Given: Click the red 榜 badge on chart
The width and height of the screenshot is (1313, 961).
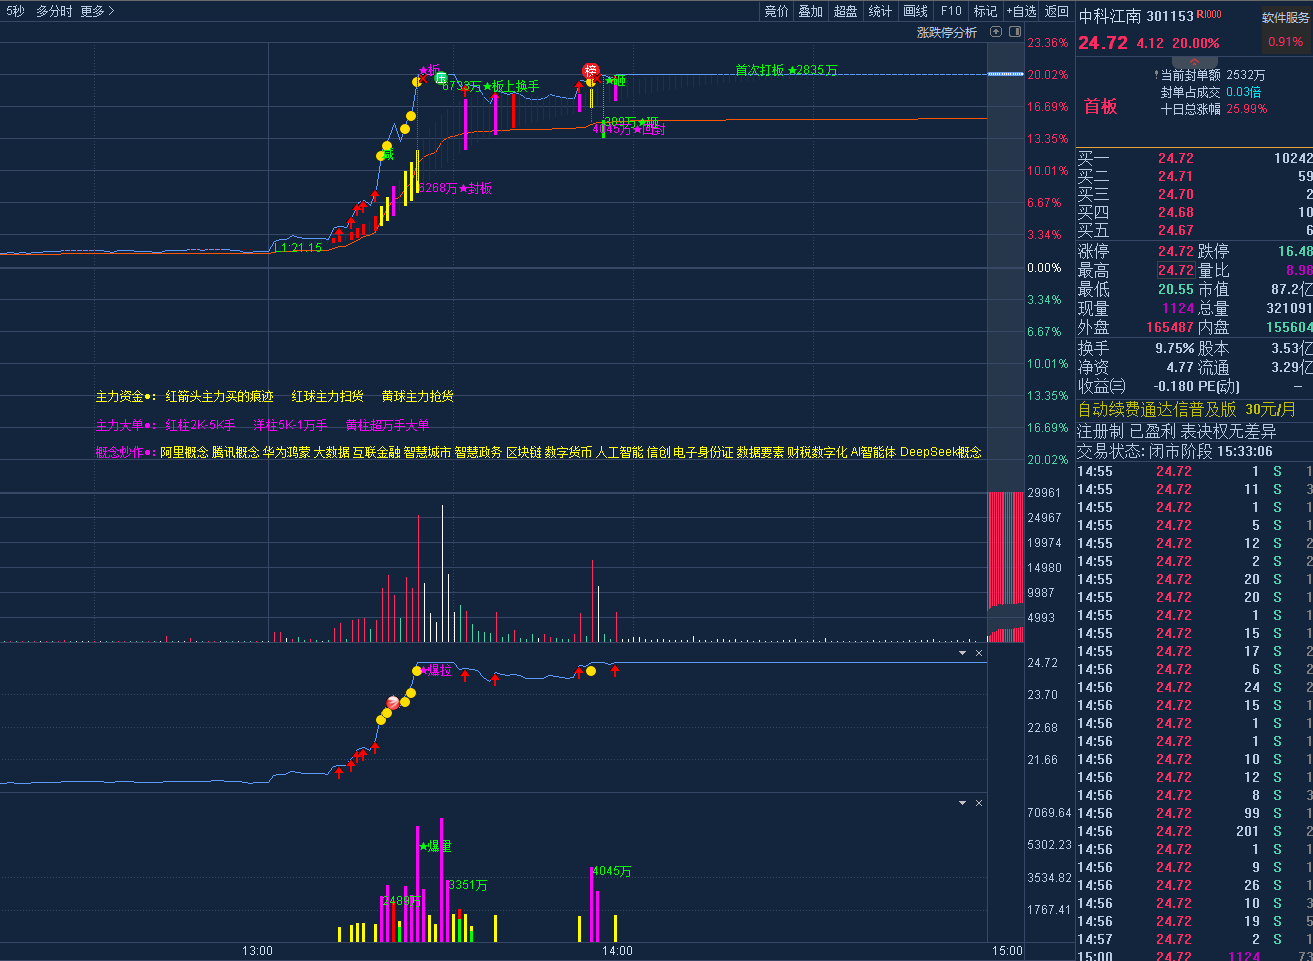Looking at the screenshot, I should (591, 71).
